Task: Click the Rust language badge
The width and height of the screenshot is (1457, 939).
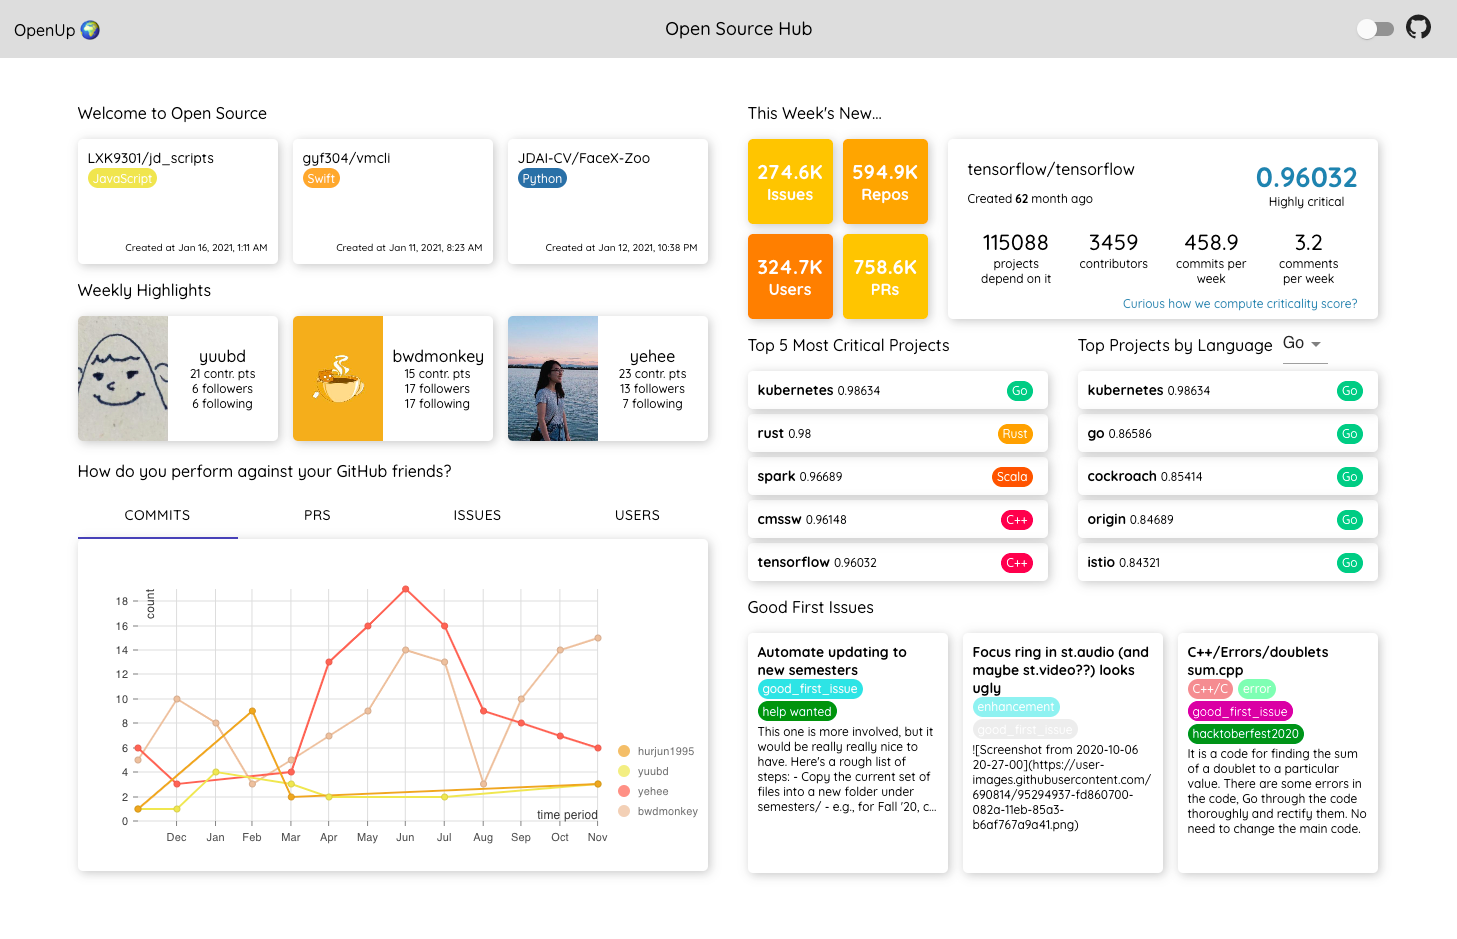Action: point(1015,434)
